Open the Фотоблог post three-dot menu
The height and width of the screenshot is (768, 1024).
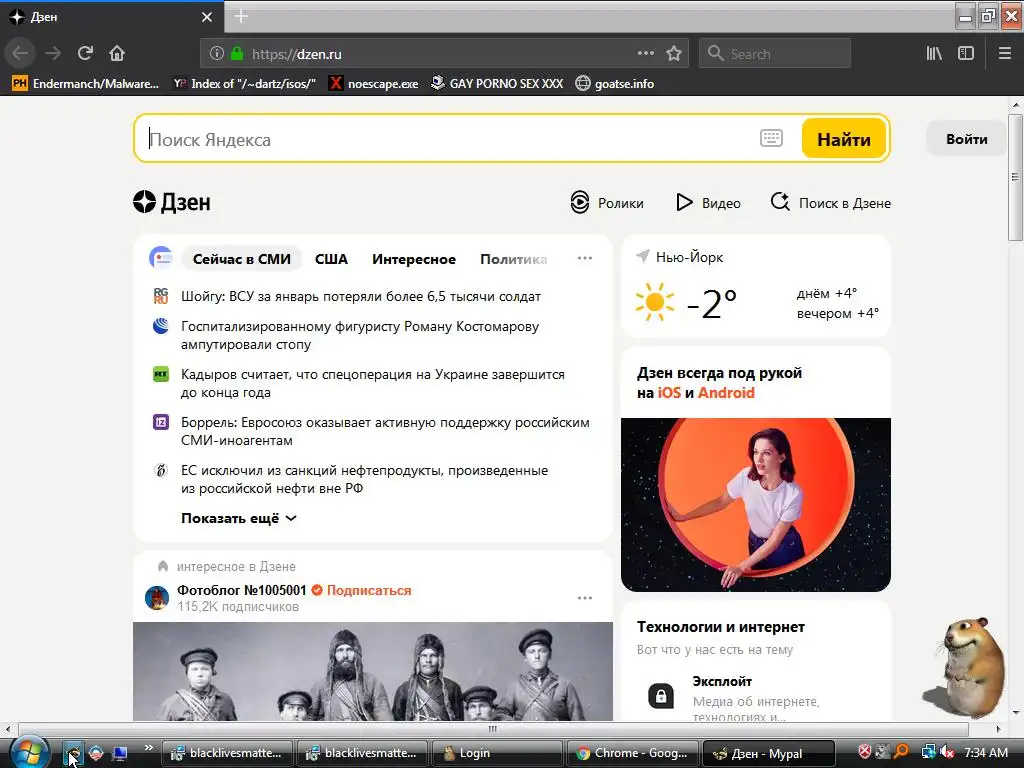point(584,598)
